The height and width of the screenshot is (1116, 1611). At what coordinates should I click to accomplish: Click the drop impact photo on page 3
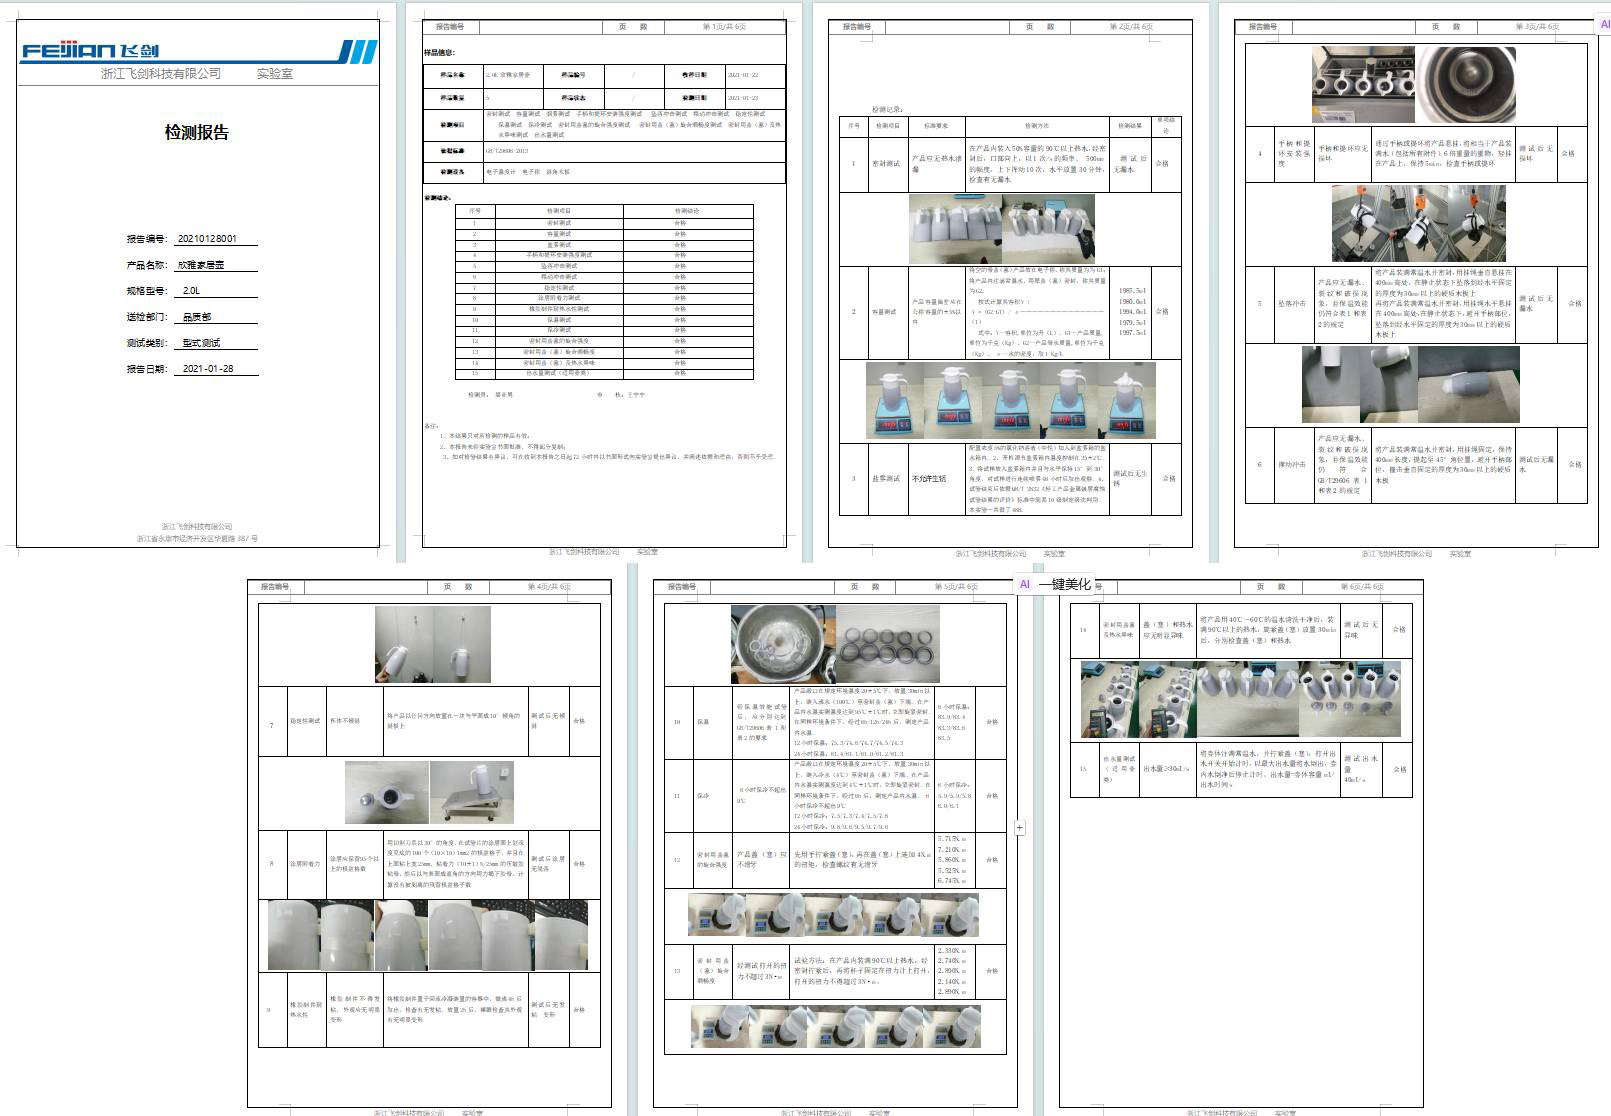[x=1410, y=385]
